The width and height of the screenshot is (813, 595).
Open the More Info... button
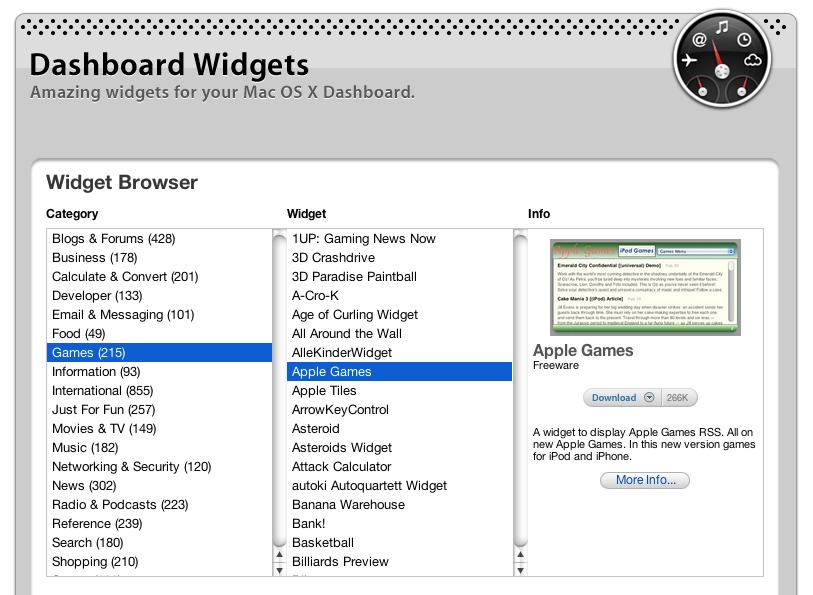[x=645, y=480]
